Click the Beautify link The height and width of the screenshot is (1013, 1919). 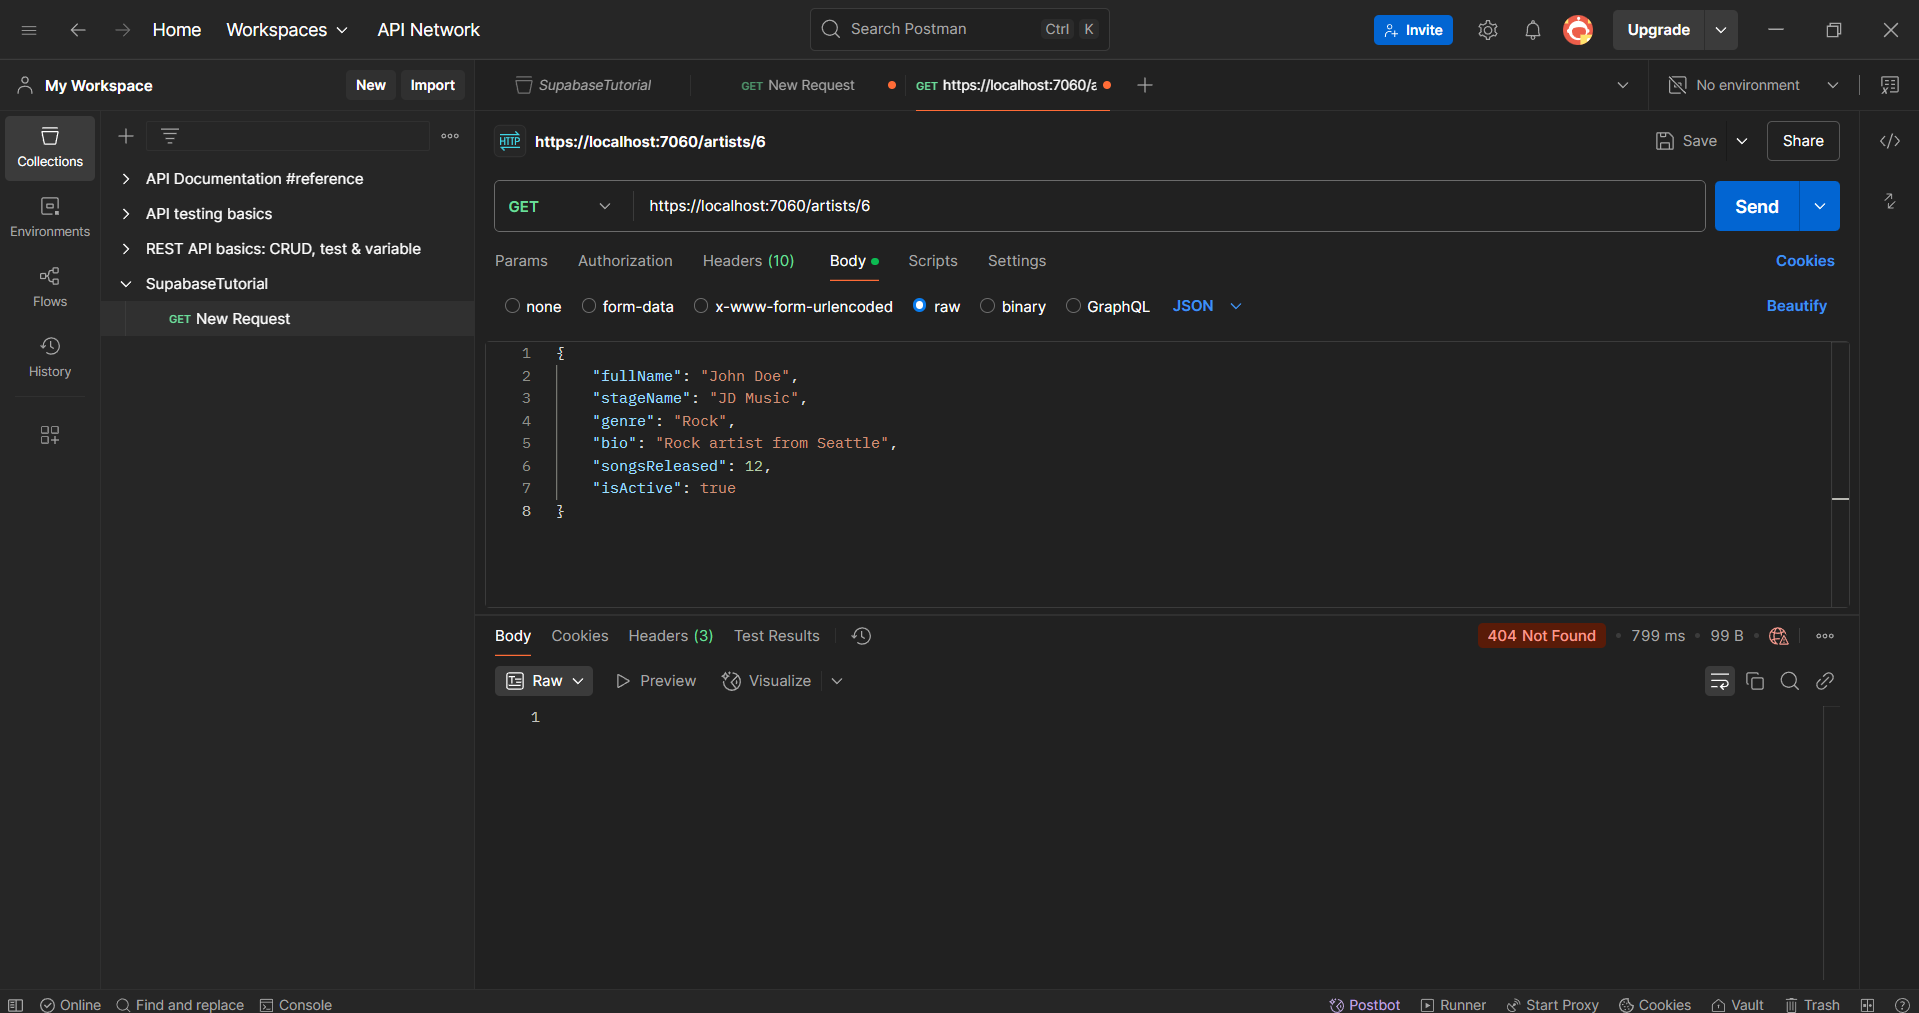1796,306
